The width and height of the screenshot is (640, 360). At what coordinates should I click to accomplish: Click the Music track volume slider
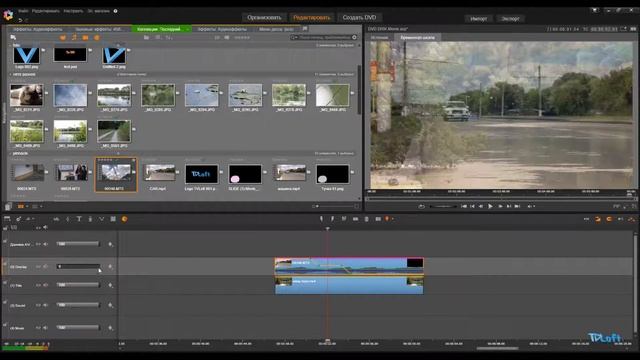(78, 327)
